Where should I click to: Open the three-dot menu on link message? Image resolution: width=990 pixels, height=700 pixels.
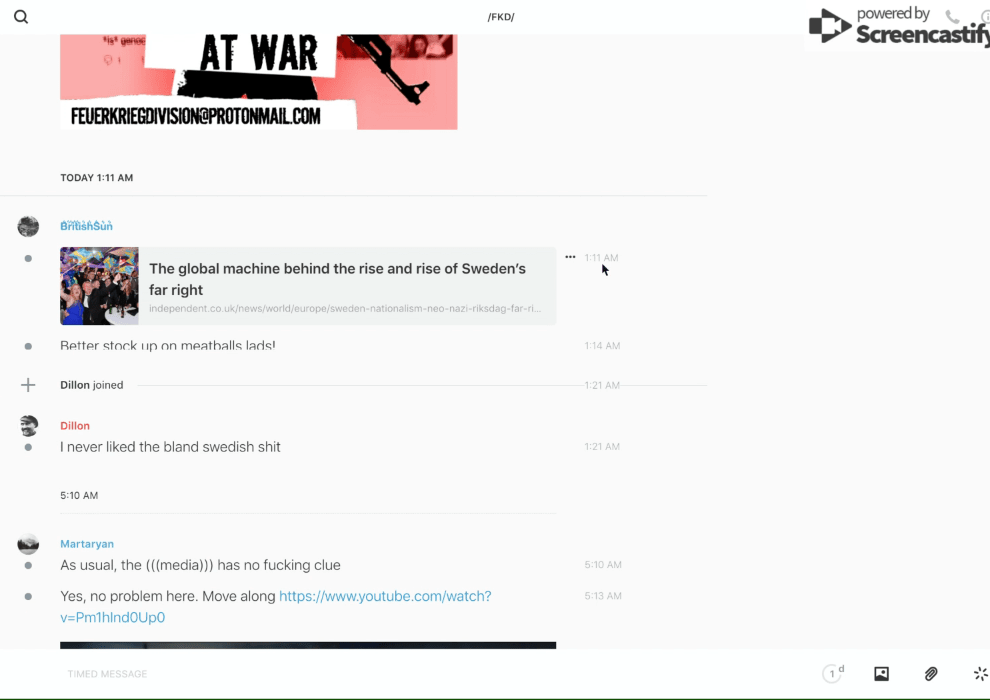point(570,257)
